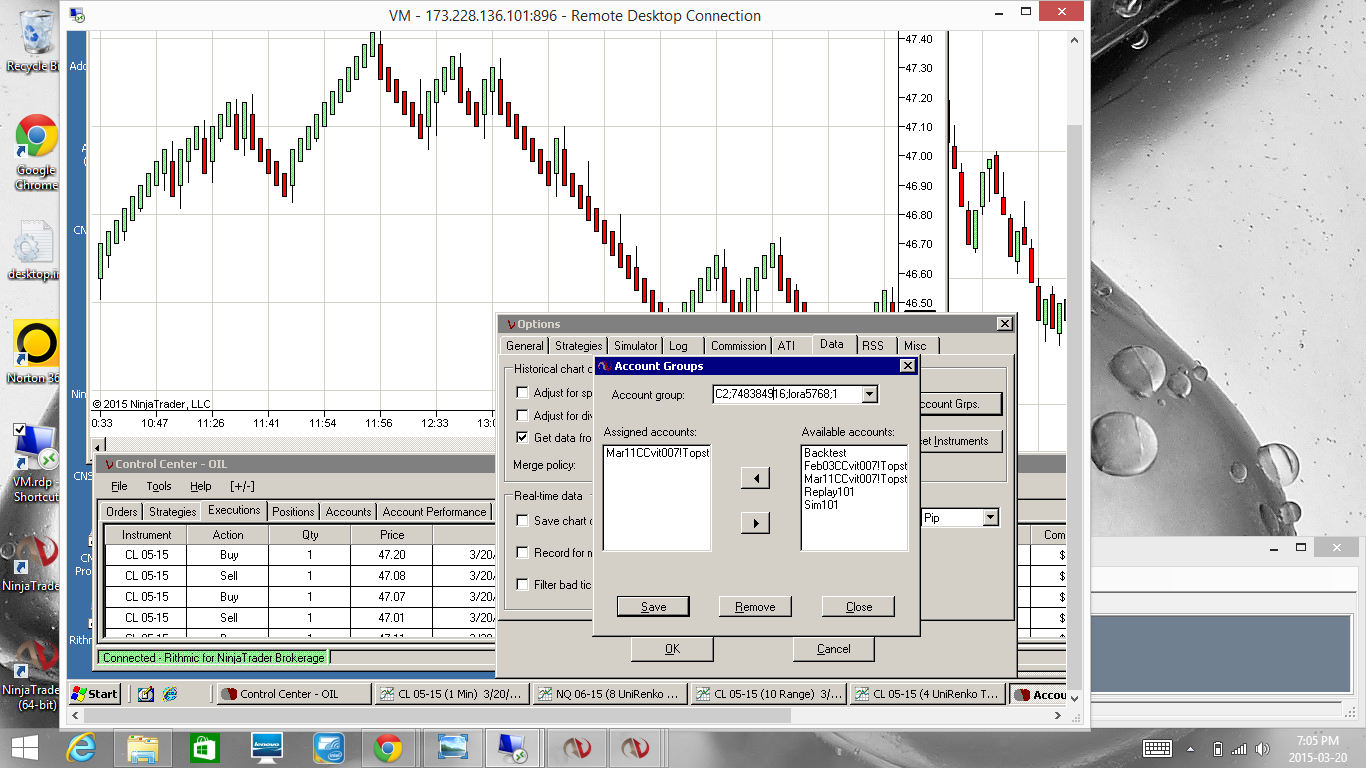Toggle the 'Filter bad ticks' checkbox
The image size is (1366, 768).
pos(522,585)
